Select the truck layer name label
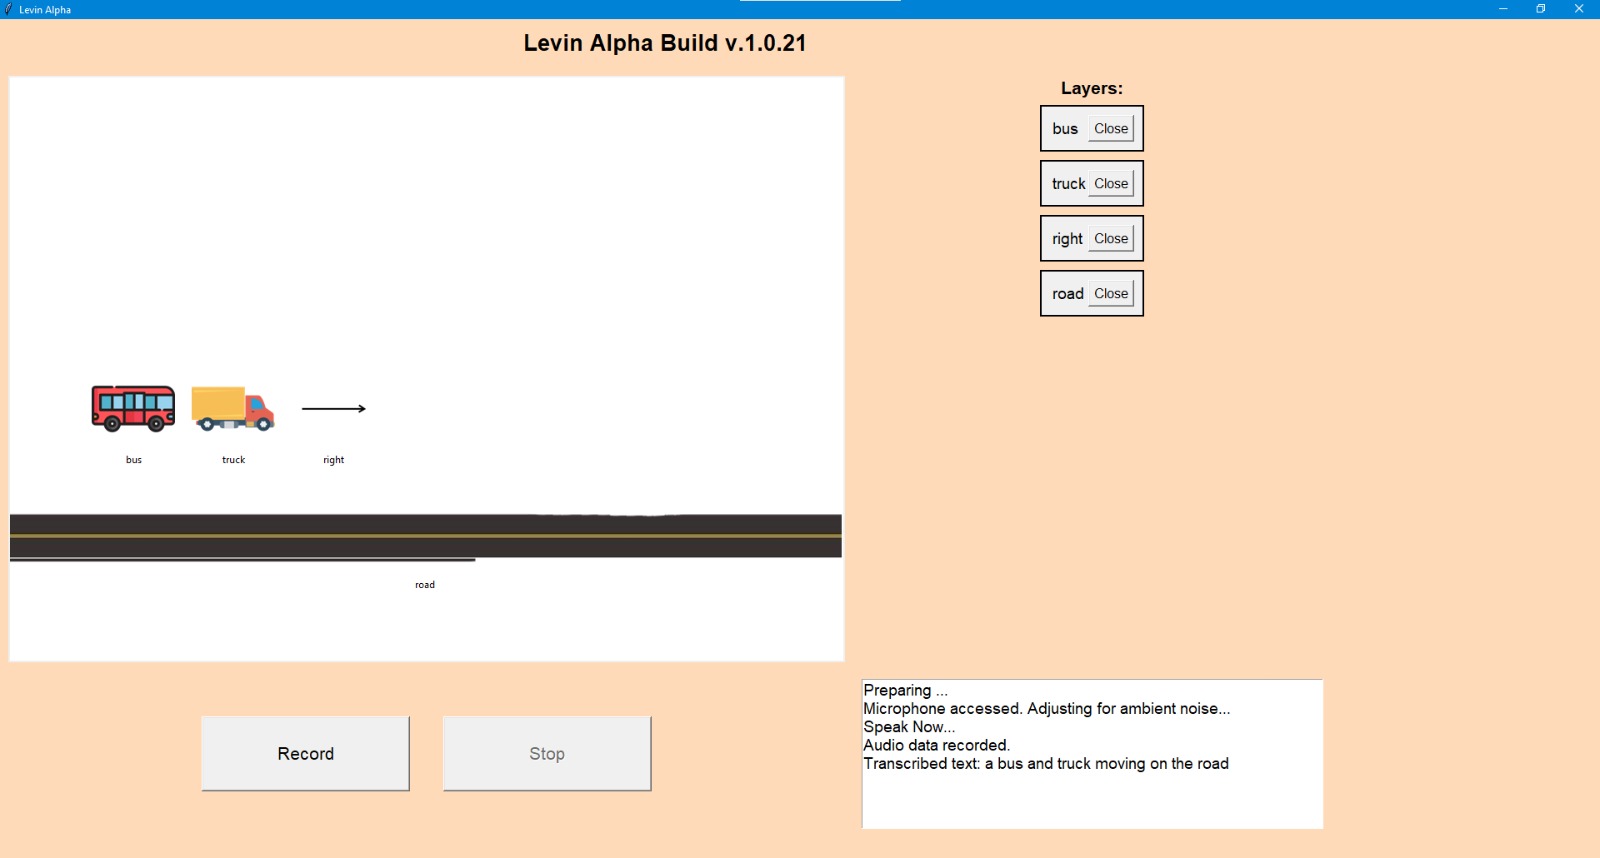Image resolution: width=1600 pixels, height=858 pixels. point(1068,184)
